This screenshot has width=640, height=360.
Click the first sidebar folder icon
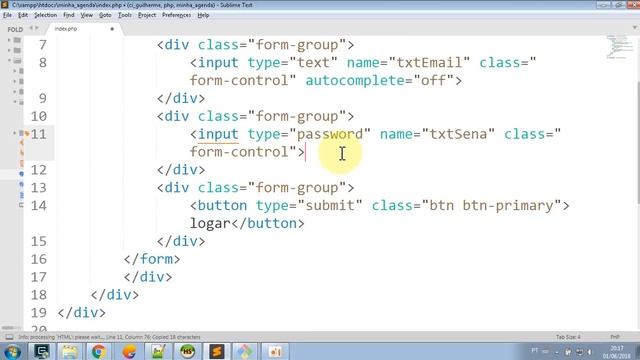(x=17, y=40)
